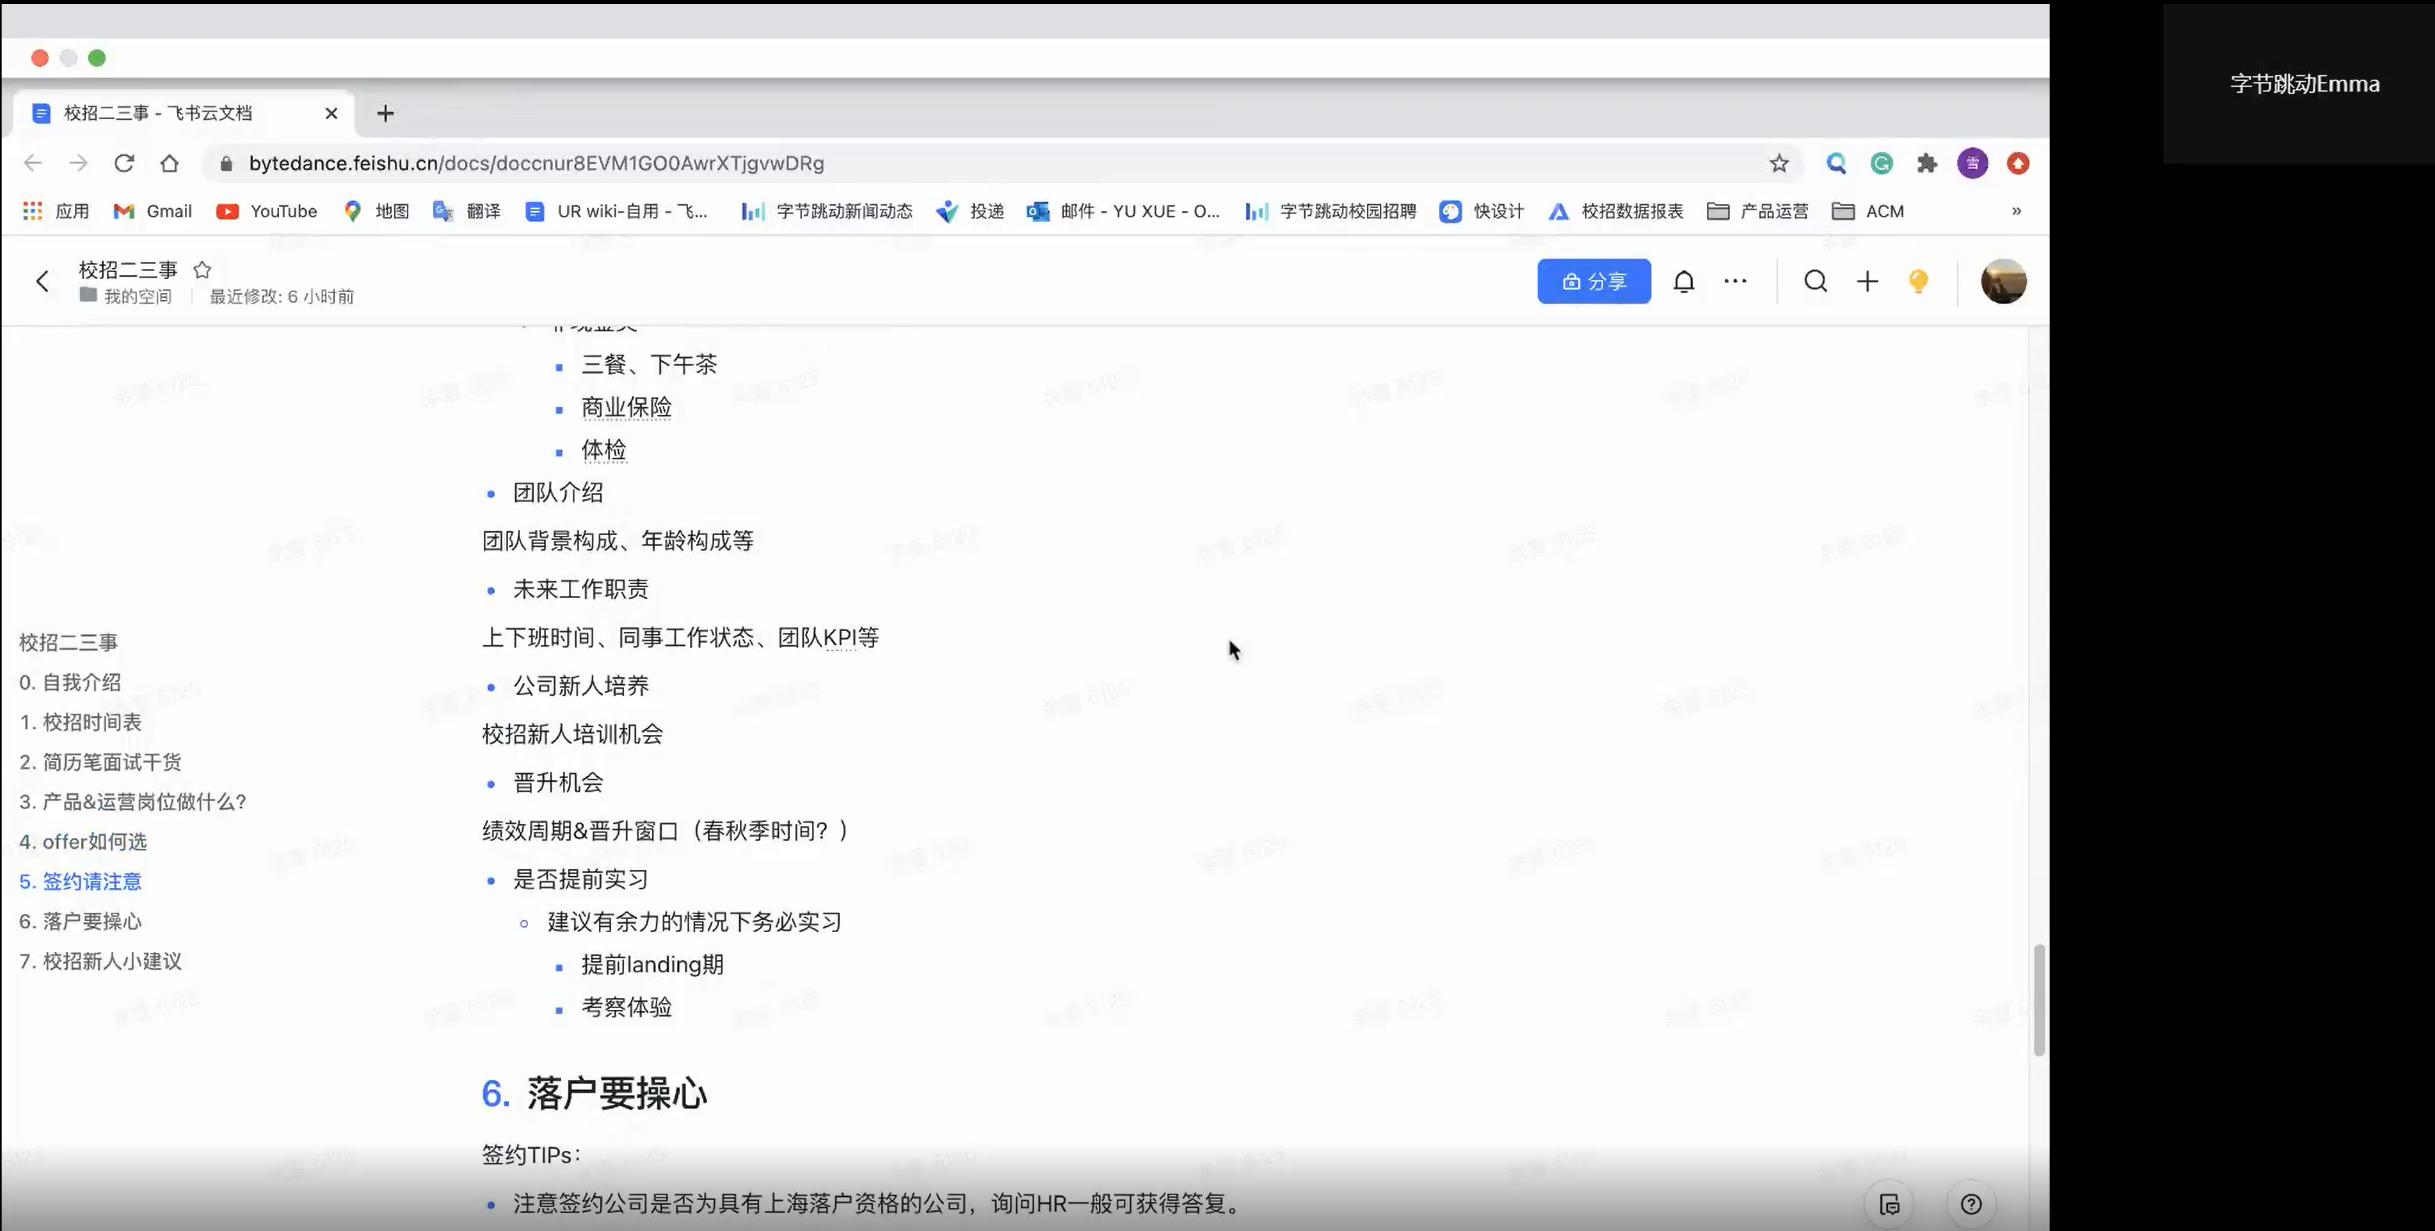Image resolution: width=2435 pixels, height=1231 pixels.
Task: Click the blue 分享 share button
Action: point(1594,281)
